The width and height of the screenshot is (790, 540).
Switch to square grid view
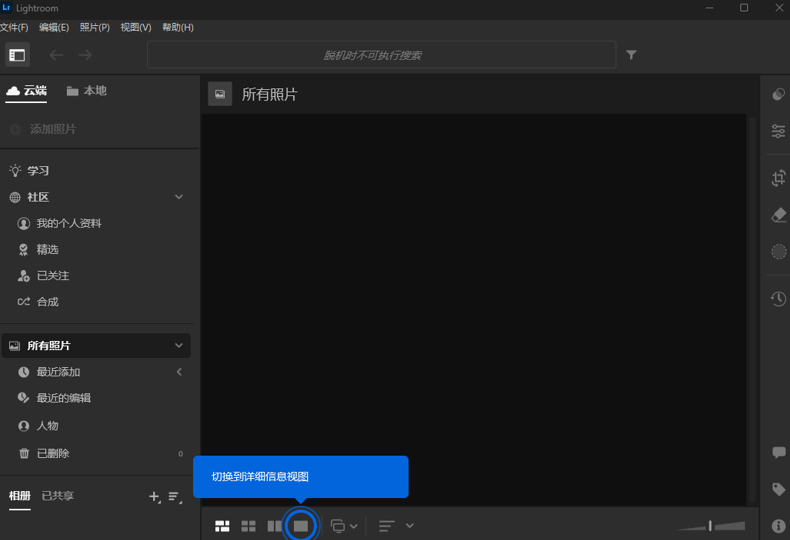pyautogui.click(x=248, y=526)
